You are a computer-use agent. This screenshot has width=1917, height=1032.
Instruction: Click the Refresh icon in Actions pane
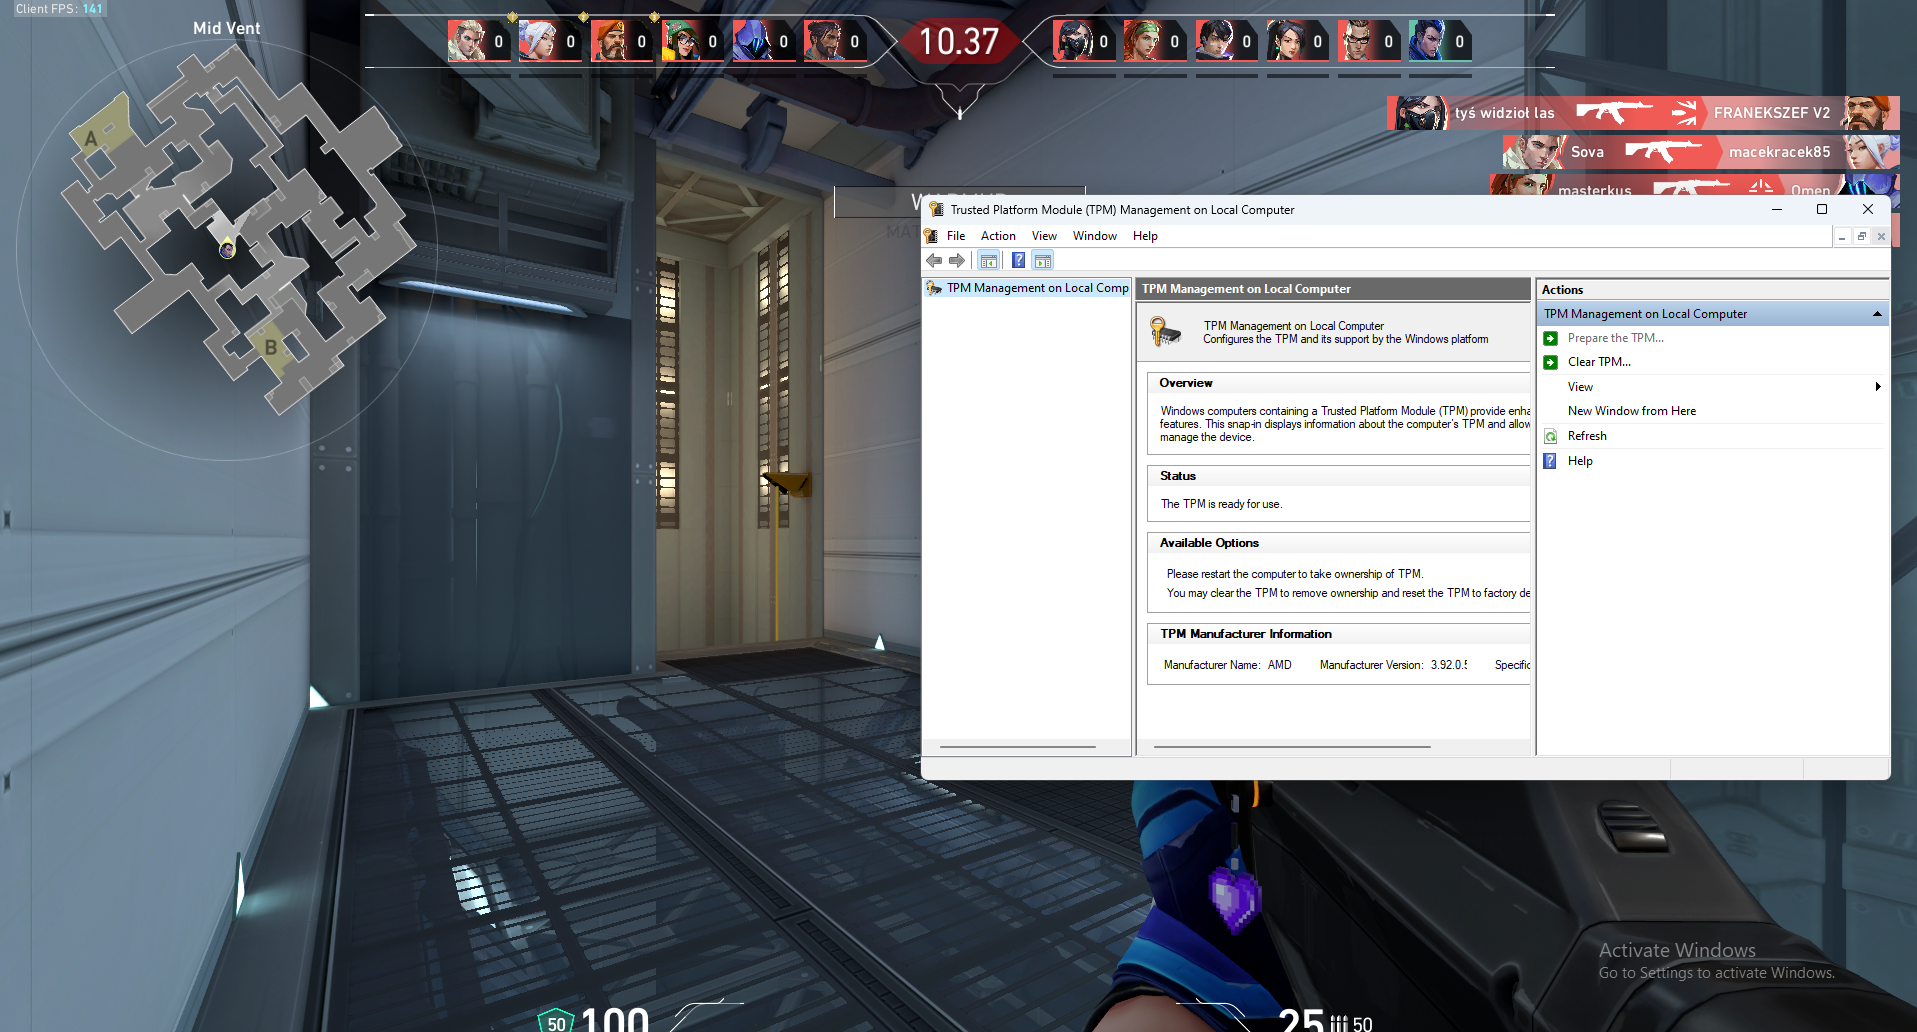pyautogui.click(x=1551, y=436)
